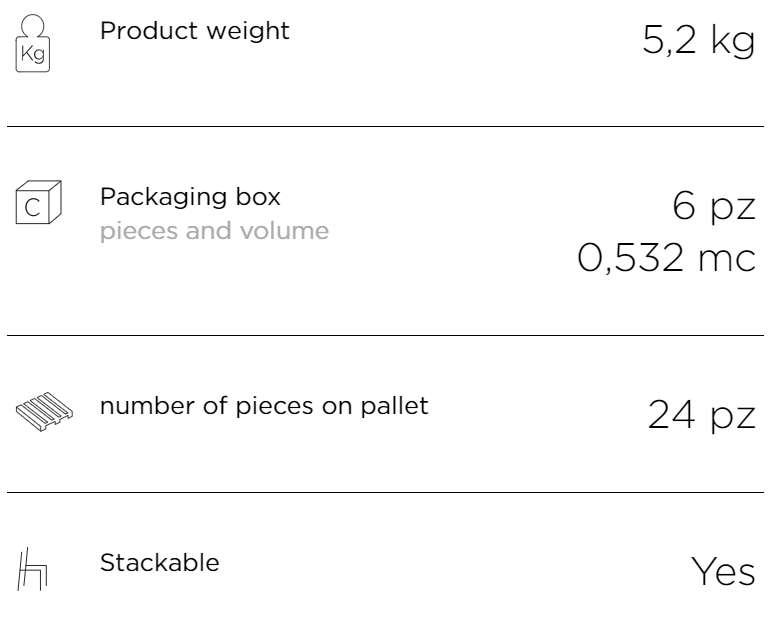Click the ring atop the weight icon
The width and height of the screenshot is (768, 629).
coord(33,25)
